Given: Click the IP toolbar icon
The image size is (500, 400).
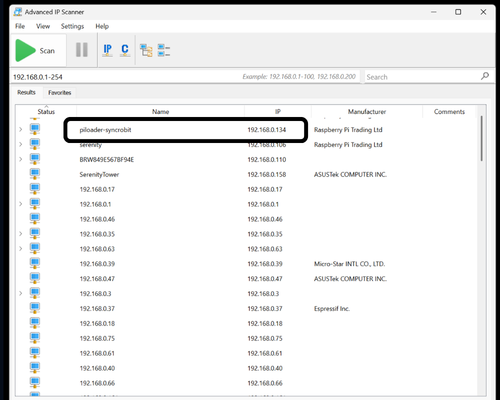Looking at the screenshot, I should tap(107, 50).
